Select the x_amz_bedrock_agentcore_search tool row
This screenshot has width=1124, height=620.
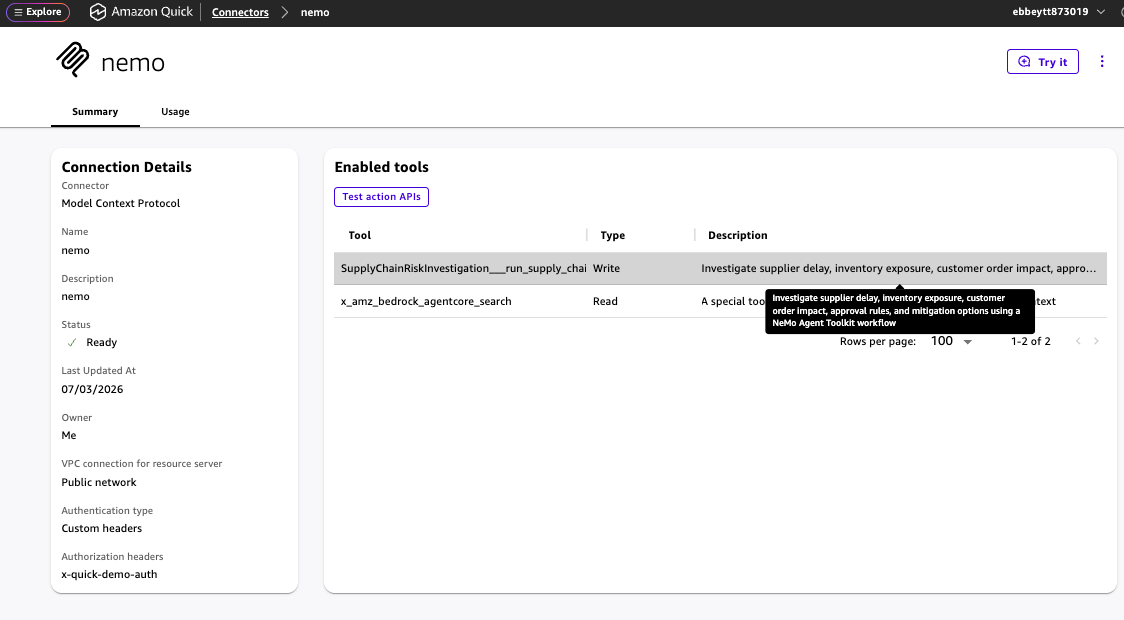point(720,301)
